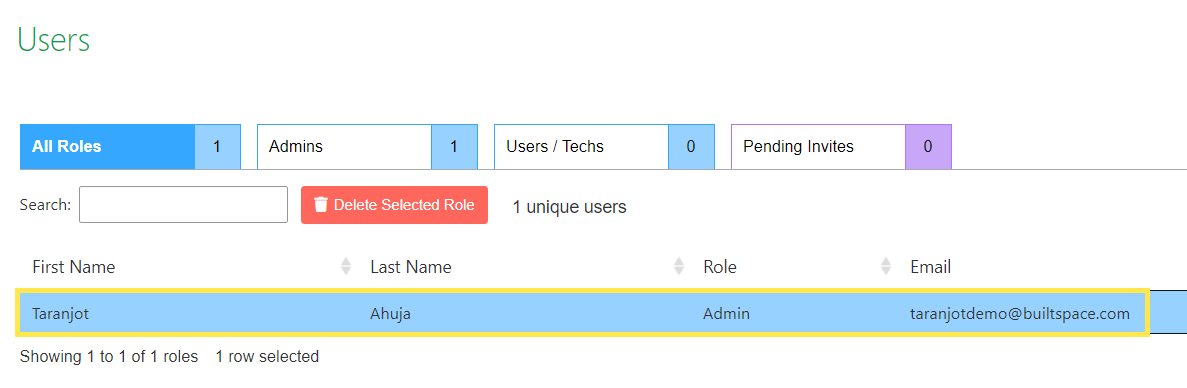The width and height of the screenshot is (1187, 388).
Task: Click the Pending Invites count badge
Action: [x=928, y=147]
